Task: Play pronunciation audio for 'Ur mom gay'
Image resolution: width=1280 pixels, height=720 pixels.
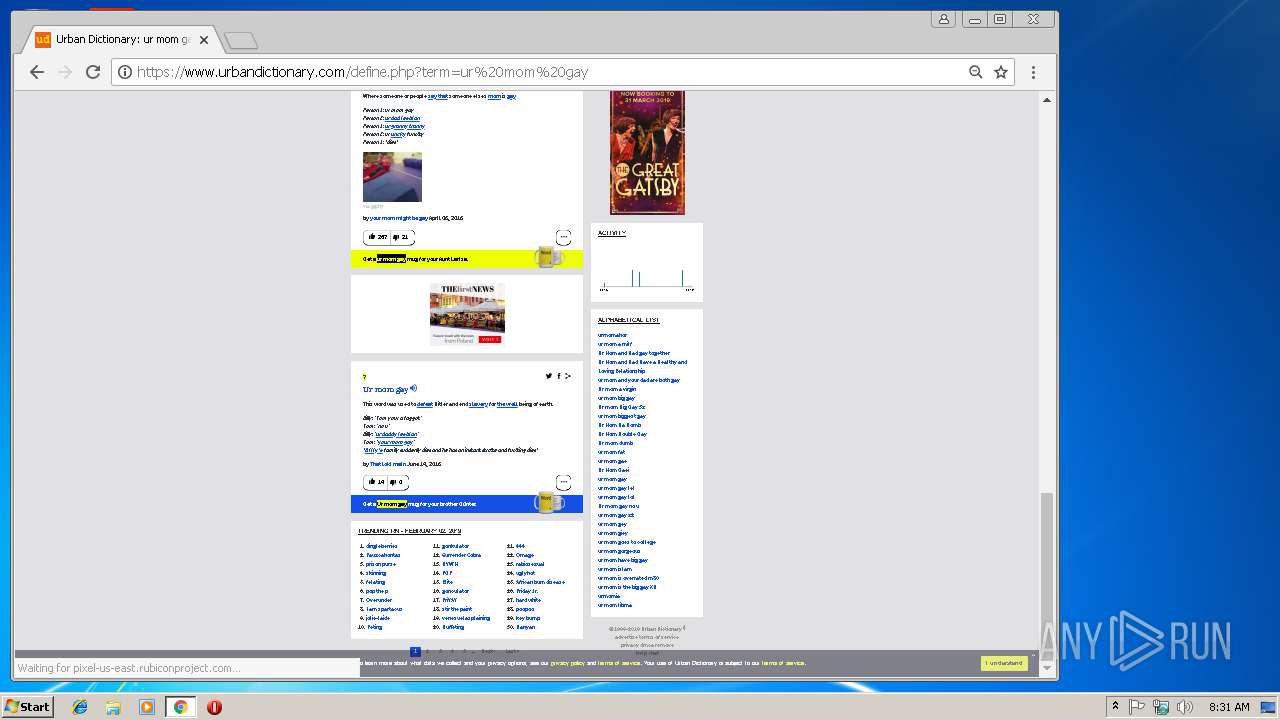Action: [413, 388]
